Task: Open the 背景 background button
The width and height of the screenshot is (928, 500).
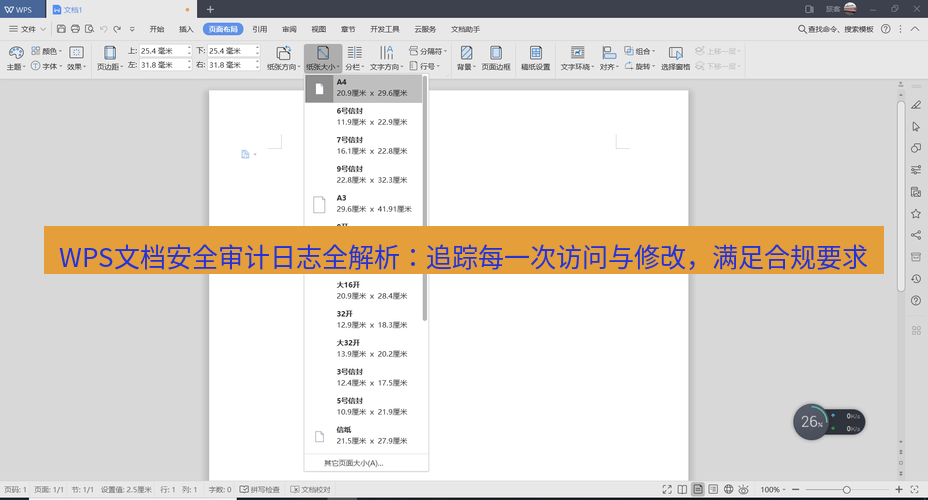Action: click(466, 58)
